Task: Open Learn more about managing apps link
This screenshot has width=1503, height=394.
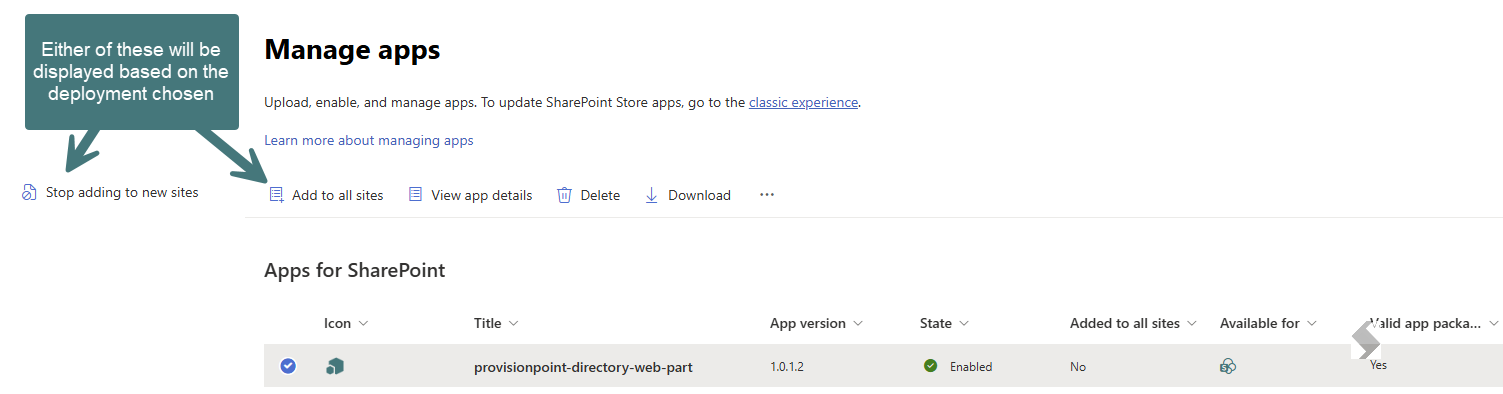Action: pyautogui.click(x=369, y=140)
